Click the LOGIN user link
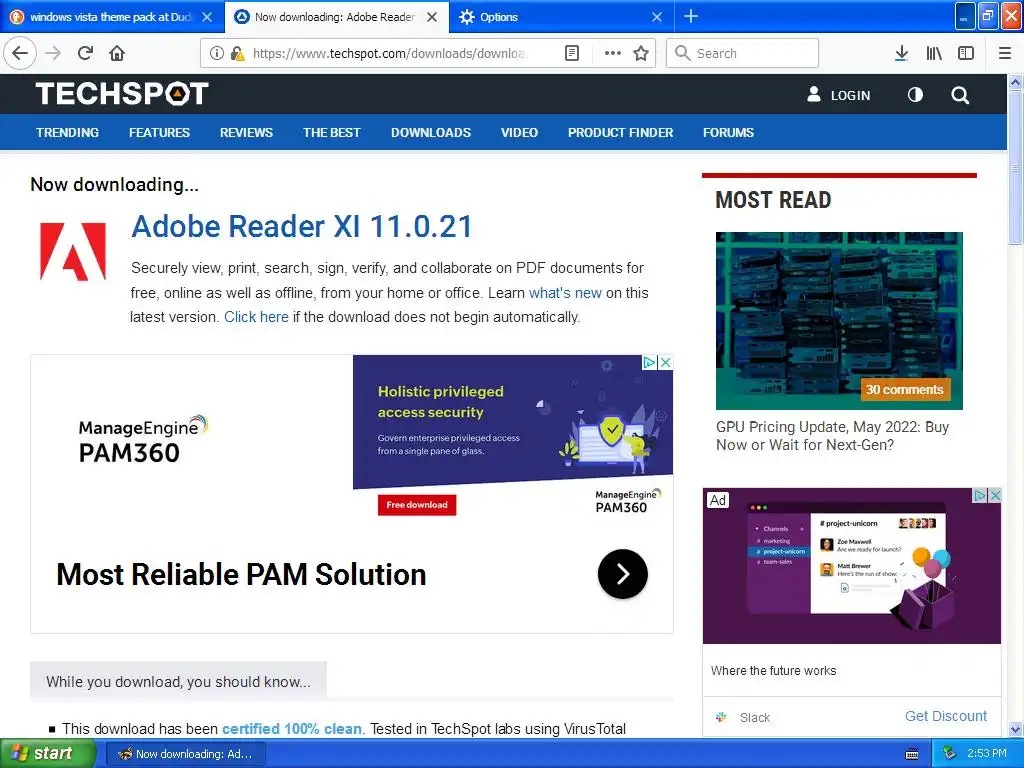This screenshot has width=1024, height=768. coord(839,95)
